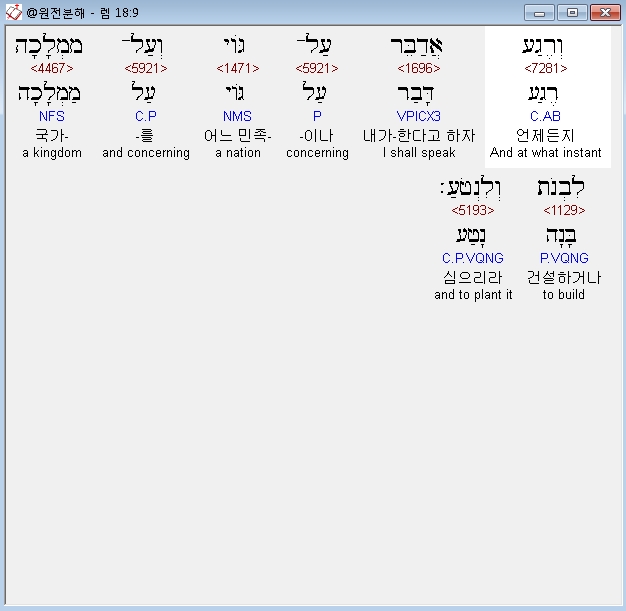Click Strong's number <1696>

point(418,68)
